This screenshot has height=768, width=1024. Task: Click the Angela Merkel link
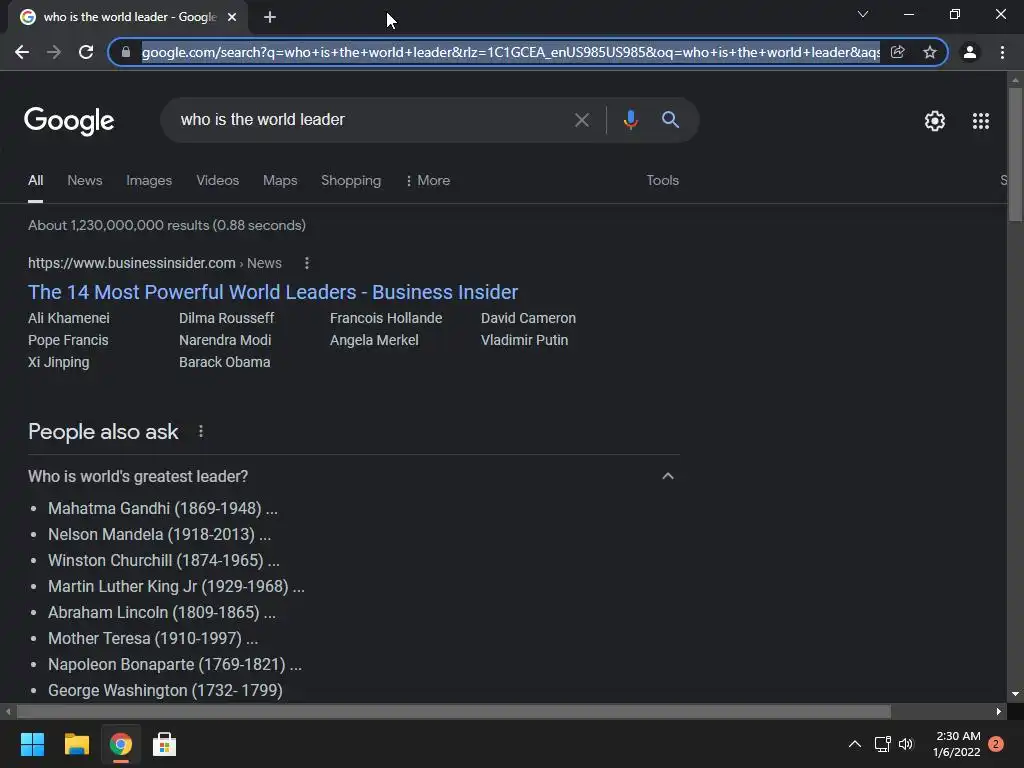[x=374, y=340]
